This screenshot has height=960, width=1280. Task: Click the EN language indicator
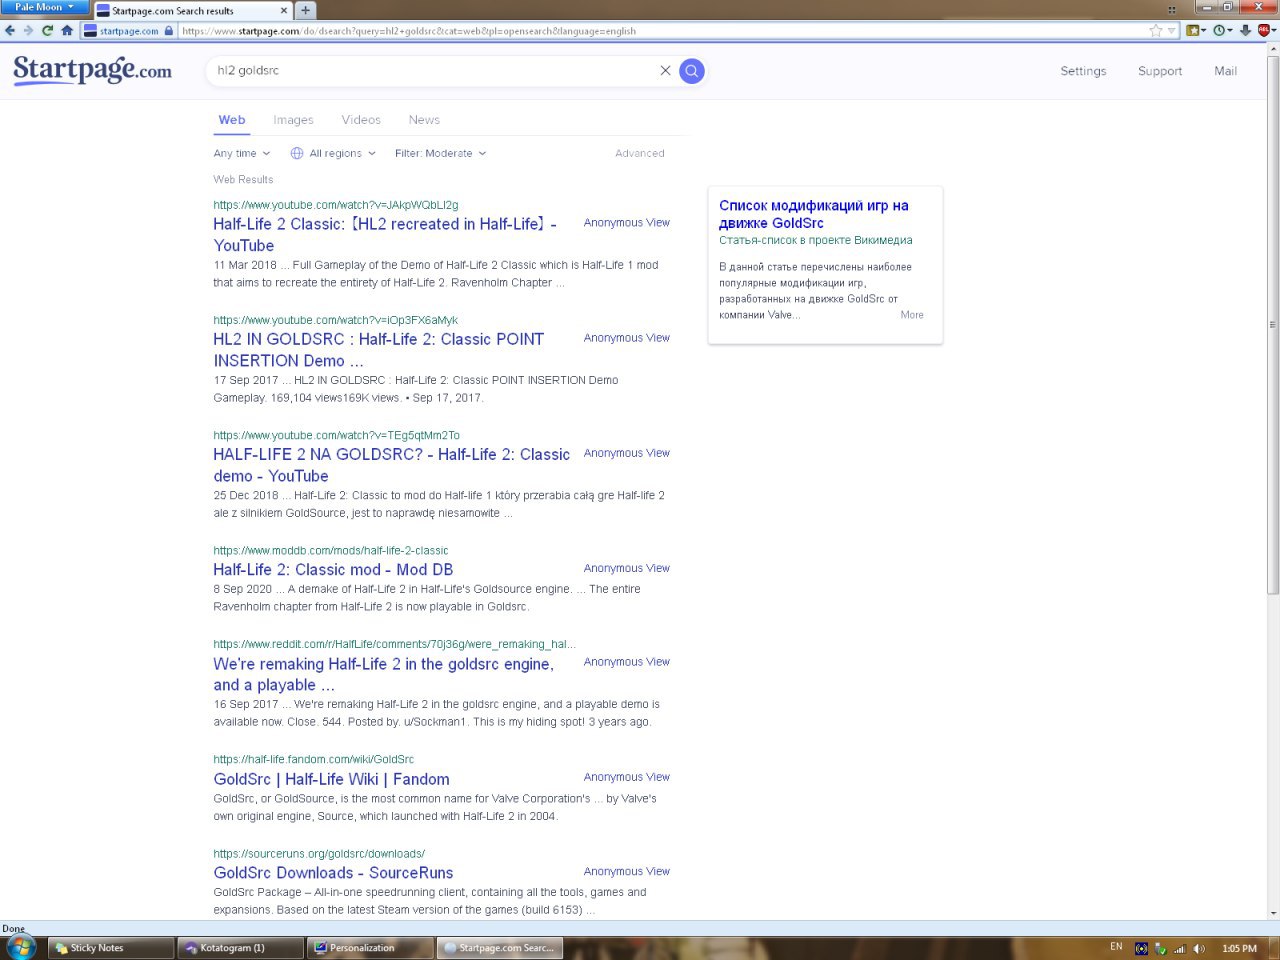click(1116, 947)
